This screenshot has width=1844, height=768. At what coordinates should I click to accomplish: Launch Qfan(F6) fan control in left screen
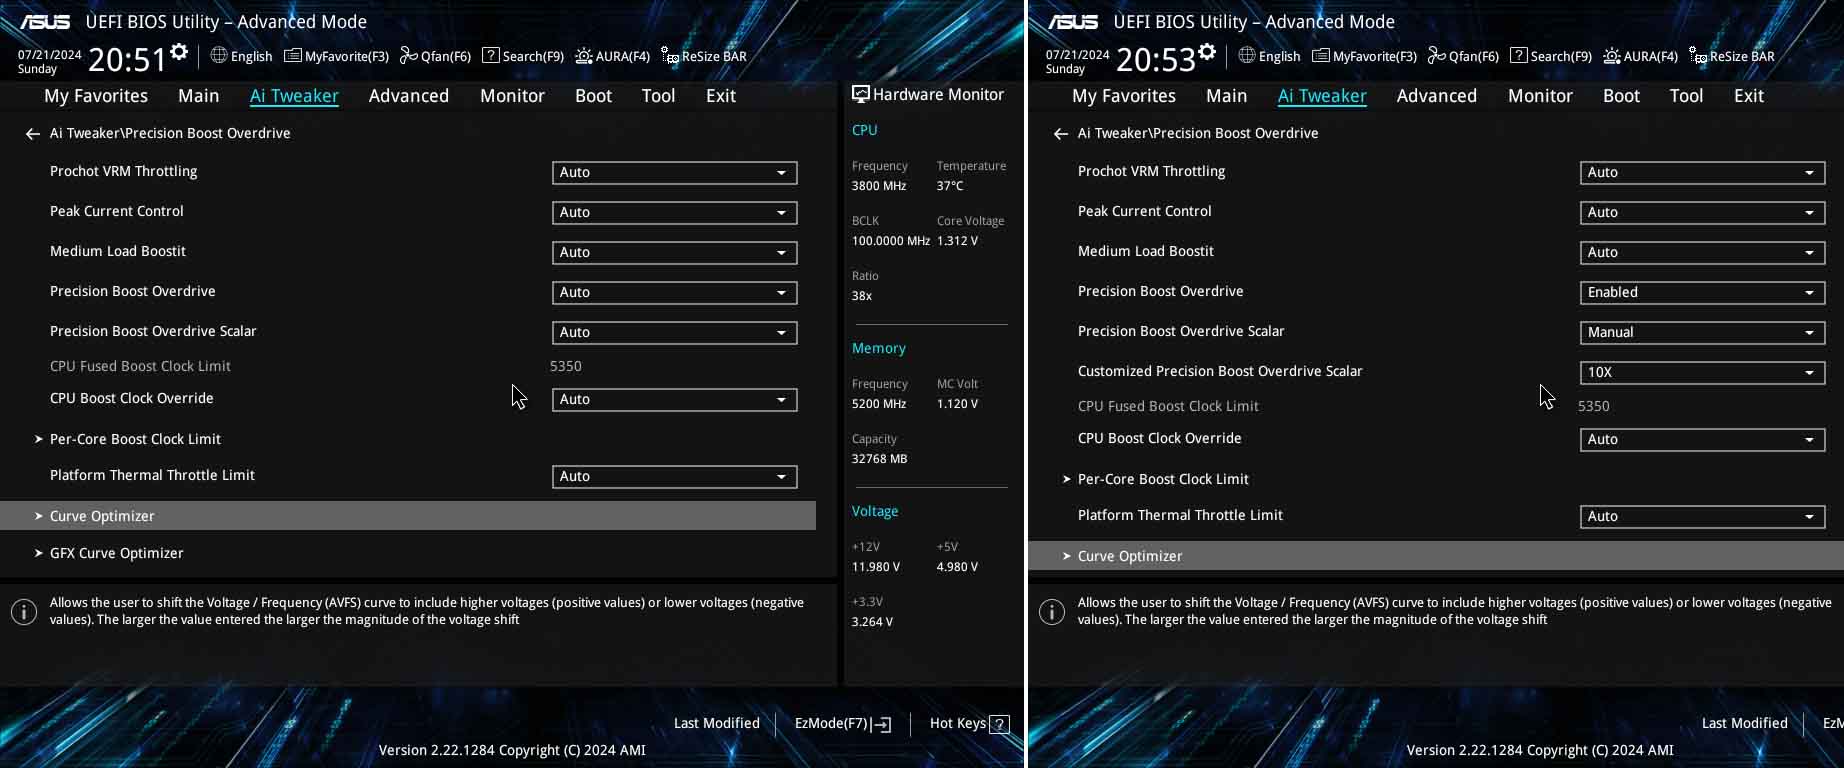point(435,56)
